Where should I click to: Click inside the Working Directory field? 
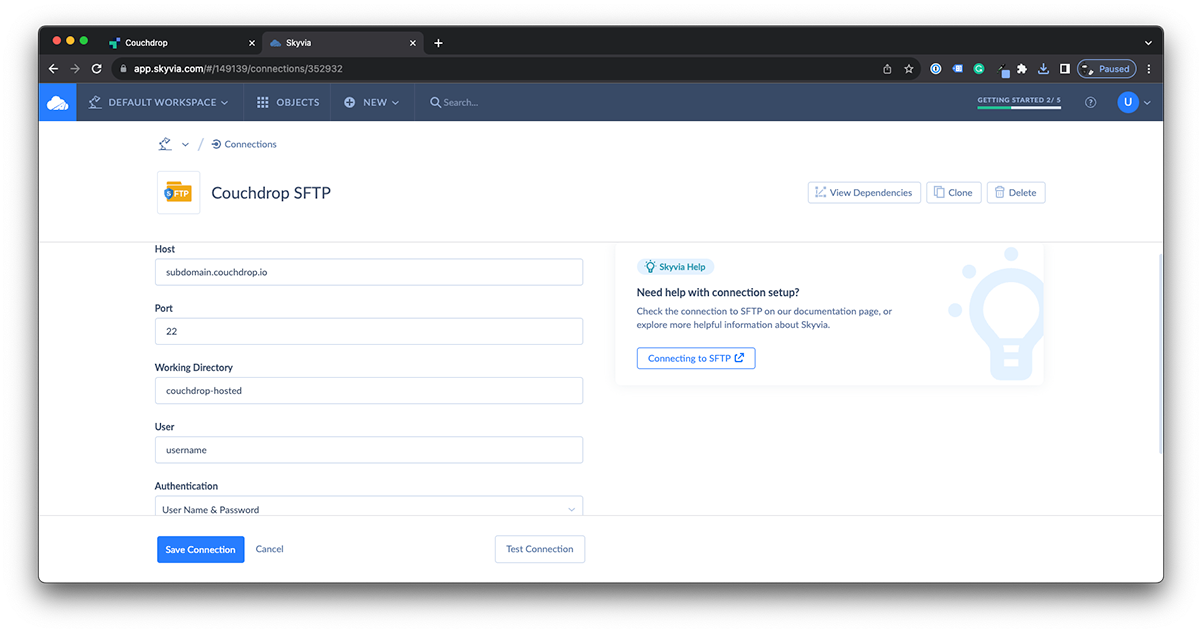(368, 390)
